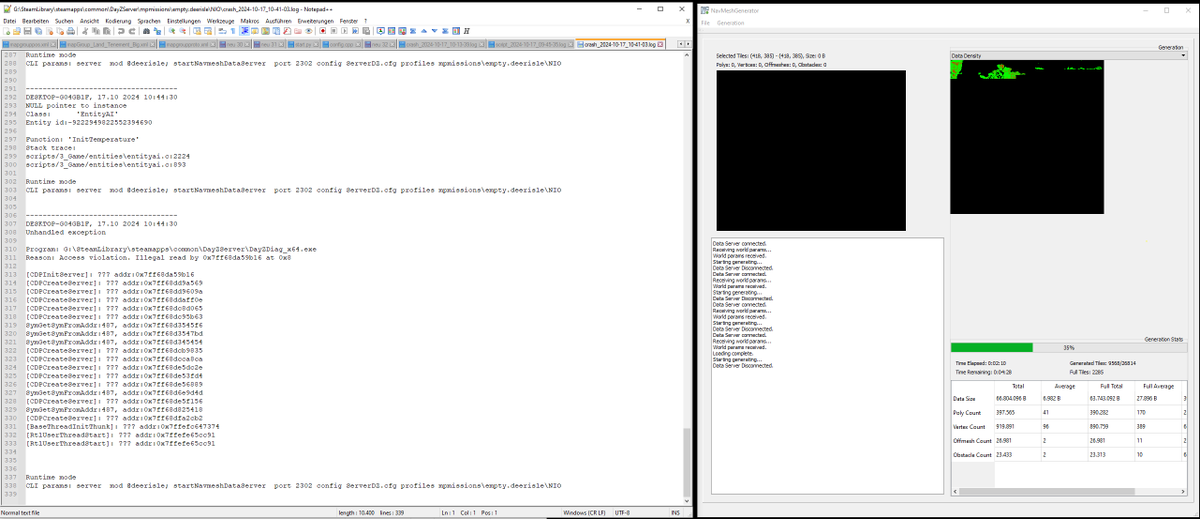
Task: Click the NavMeshGenerator title bar app icon
Action: pyautogui.click(x=705, y=9)
